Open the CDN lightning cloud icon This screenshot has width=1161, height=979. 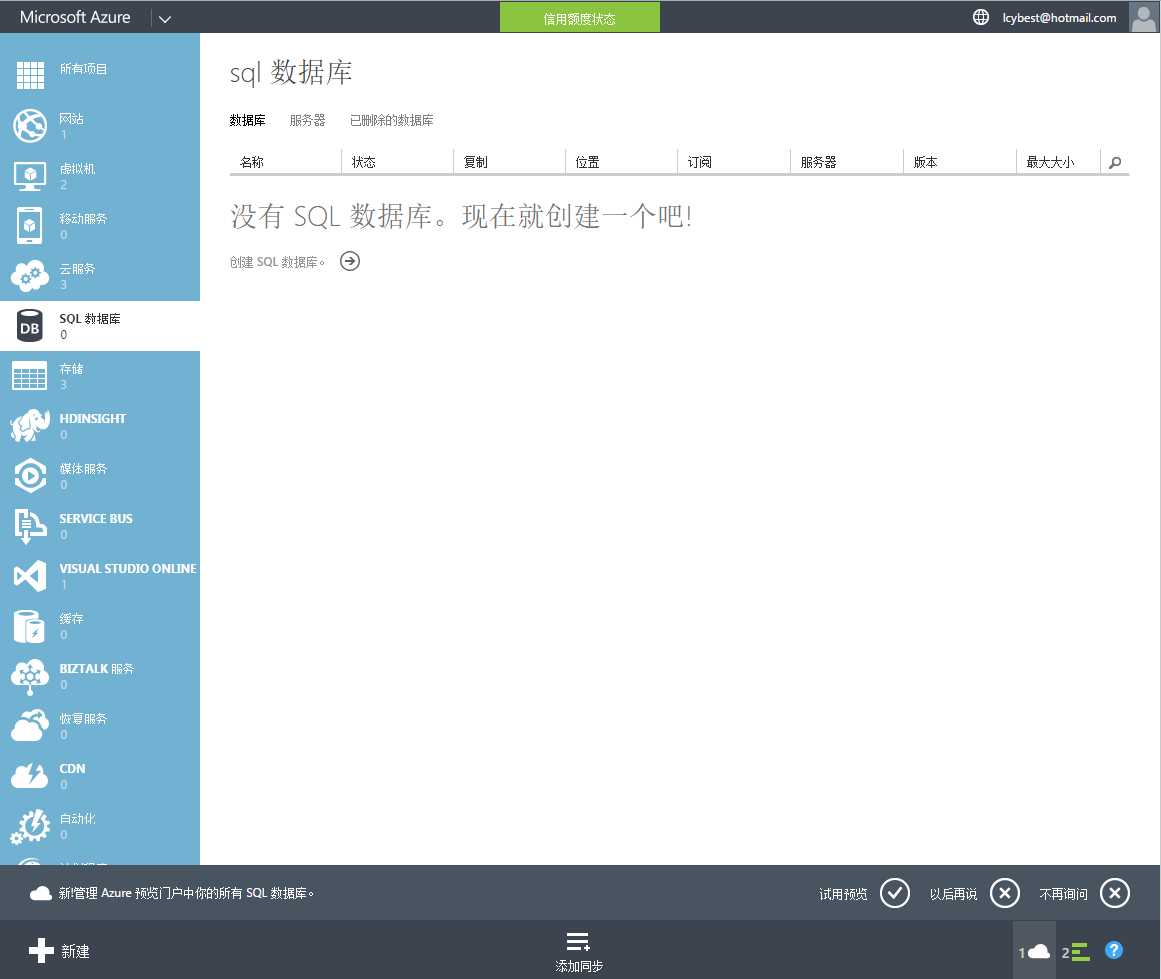tap(30, 775)
